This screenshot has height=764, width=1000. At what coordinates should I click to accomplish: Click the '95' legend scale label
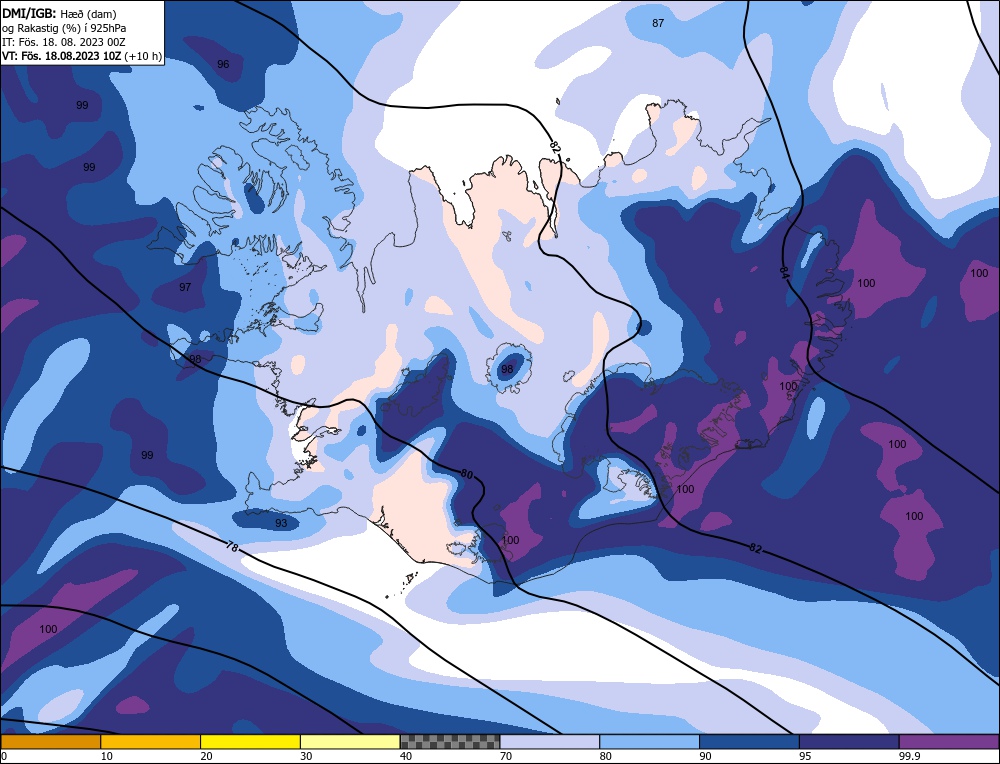(805, 756)
